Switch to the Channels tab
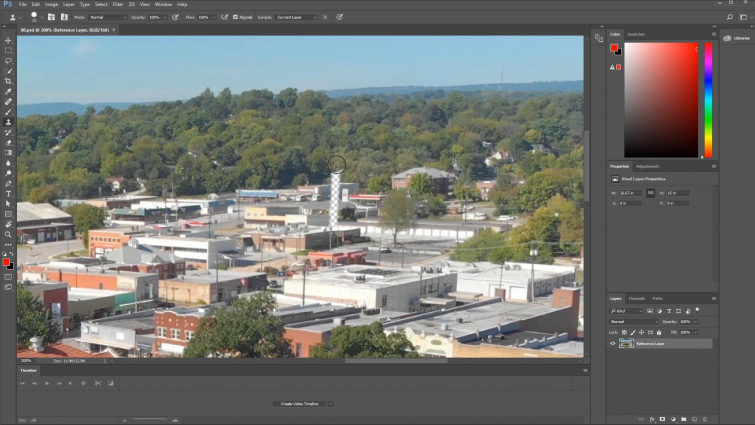Viewport: 755px width, 425px height. 636,298
